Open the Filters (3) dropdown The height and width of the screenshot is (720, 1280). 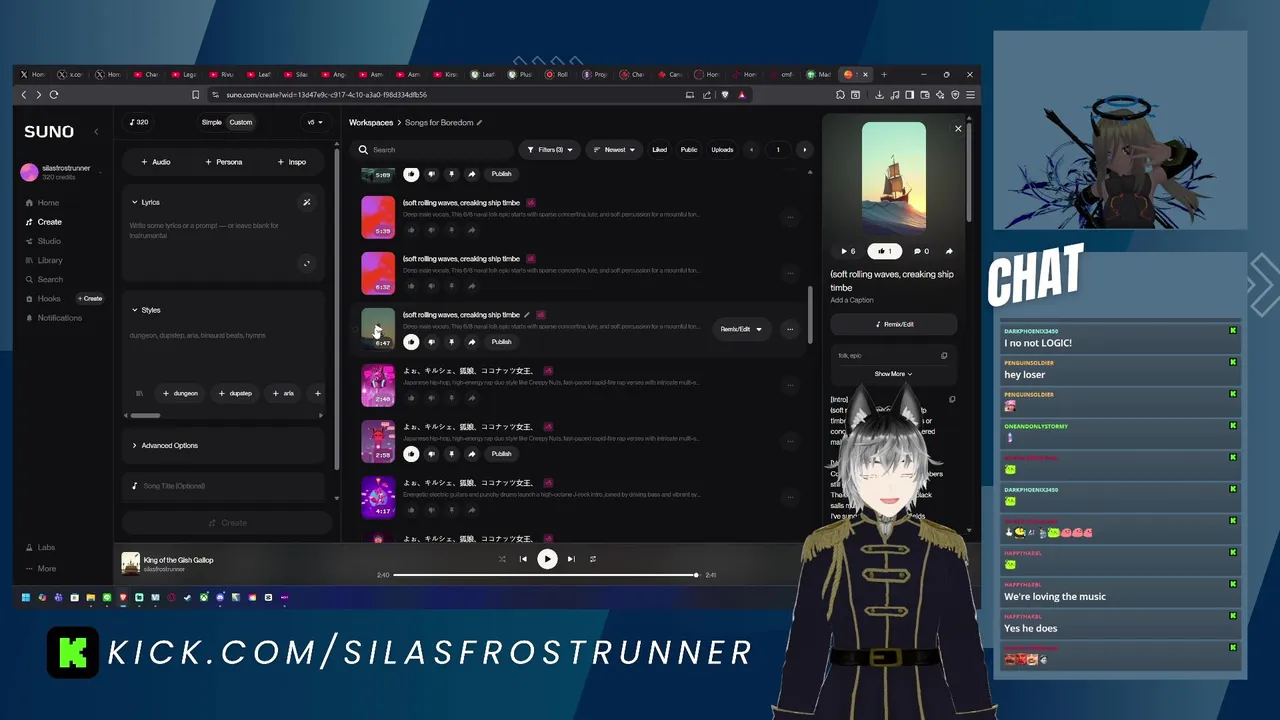pos(549,150)
